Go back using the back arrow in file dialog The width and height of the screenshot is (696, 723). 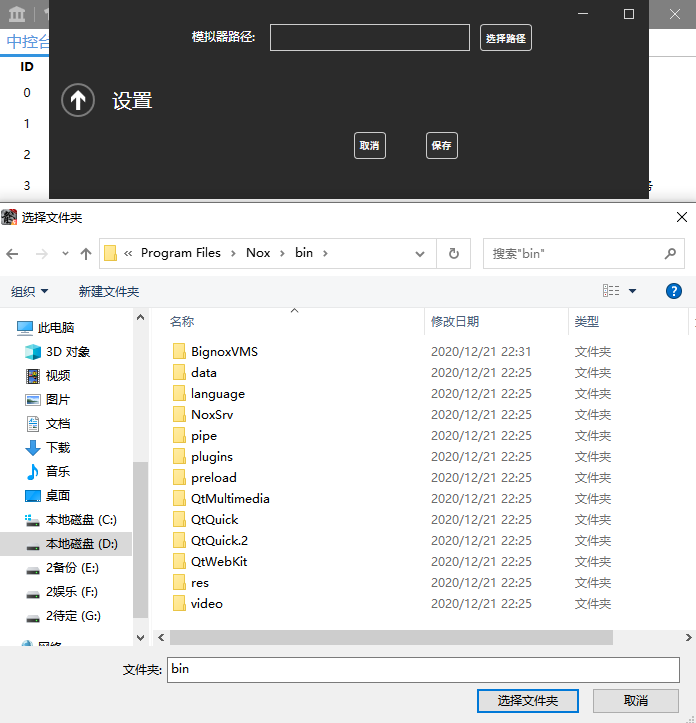[12, 254]
